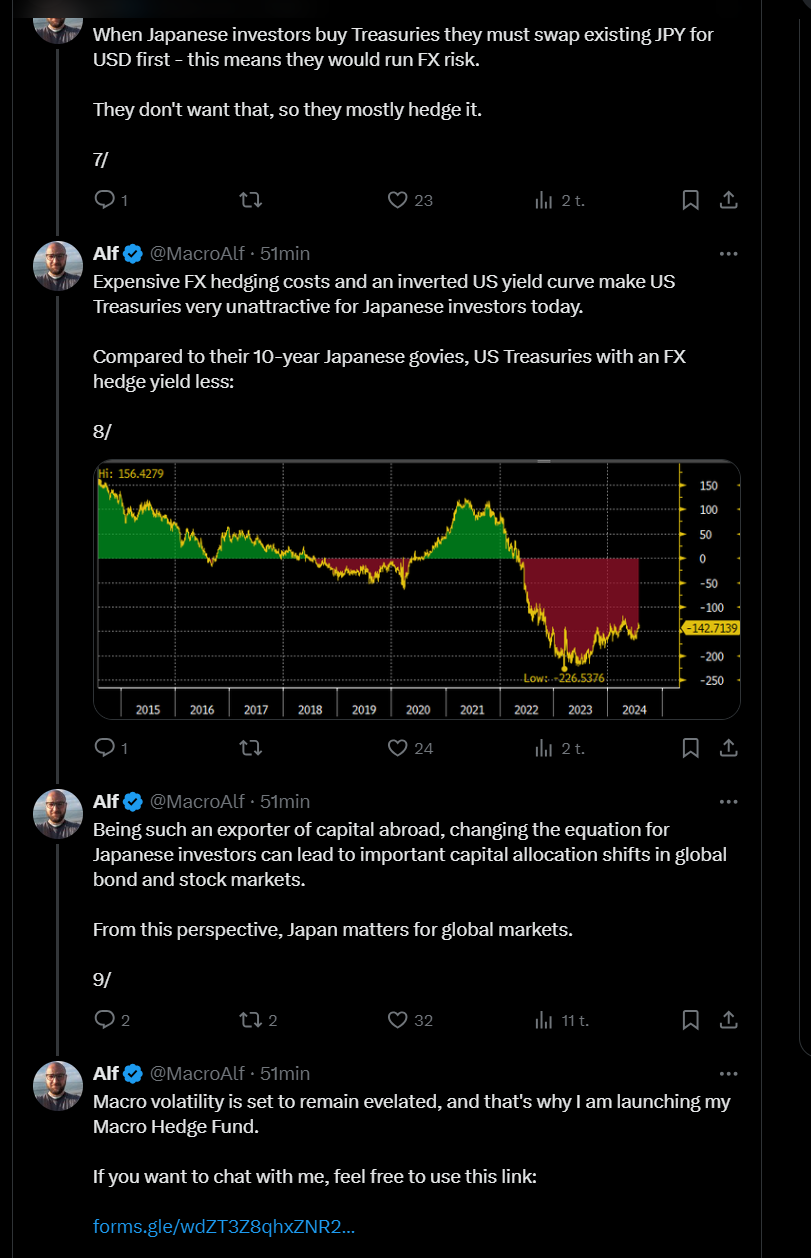Like the 9/ tweet with 32 likes
This screenshot has height=1258, width=811.
(x=398, y=1020)
